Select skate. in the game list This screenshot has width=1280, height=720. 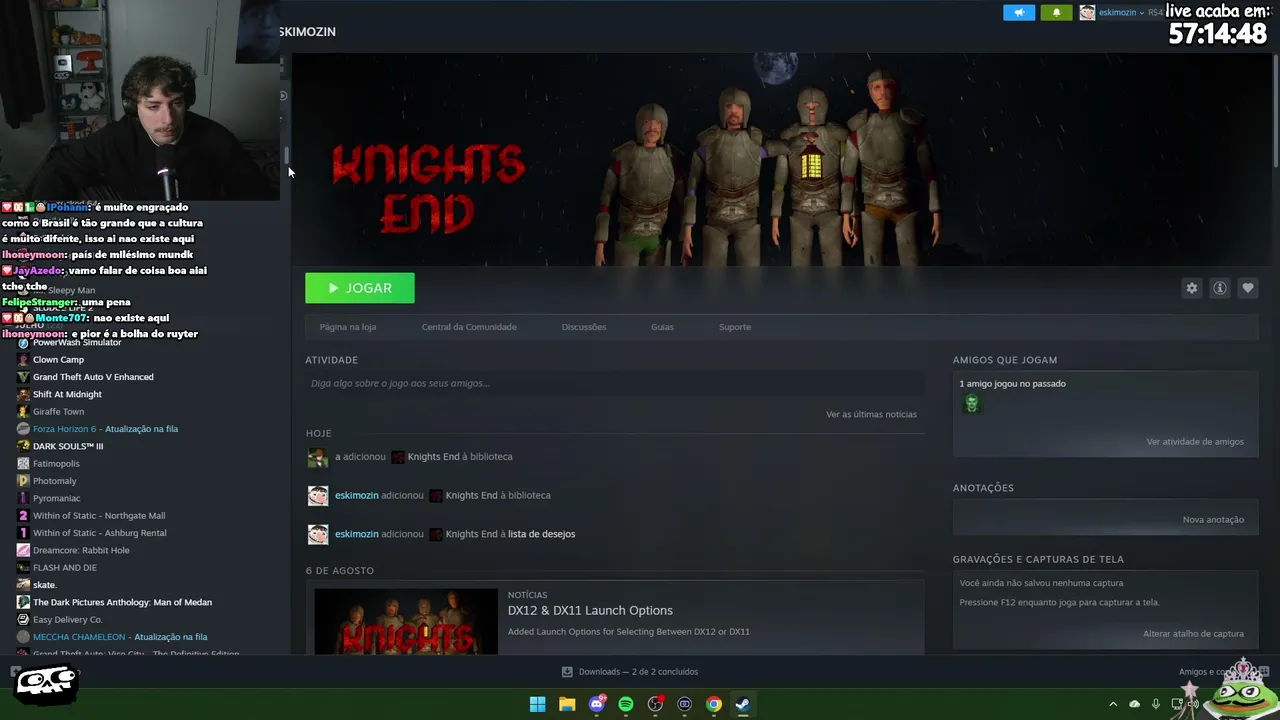pyautogui.click(x=44, y=585)
